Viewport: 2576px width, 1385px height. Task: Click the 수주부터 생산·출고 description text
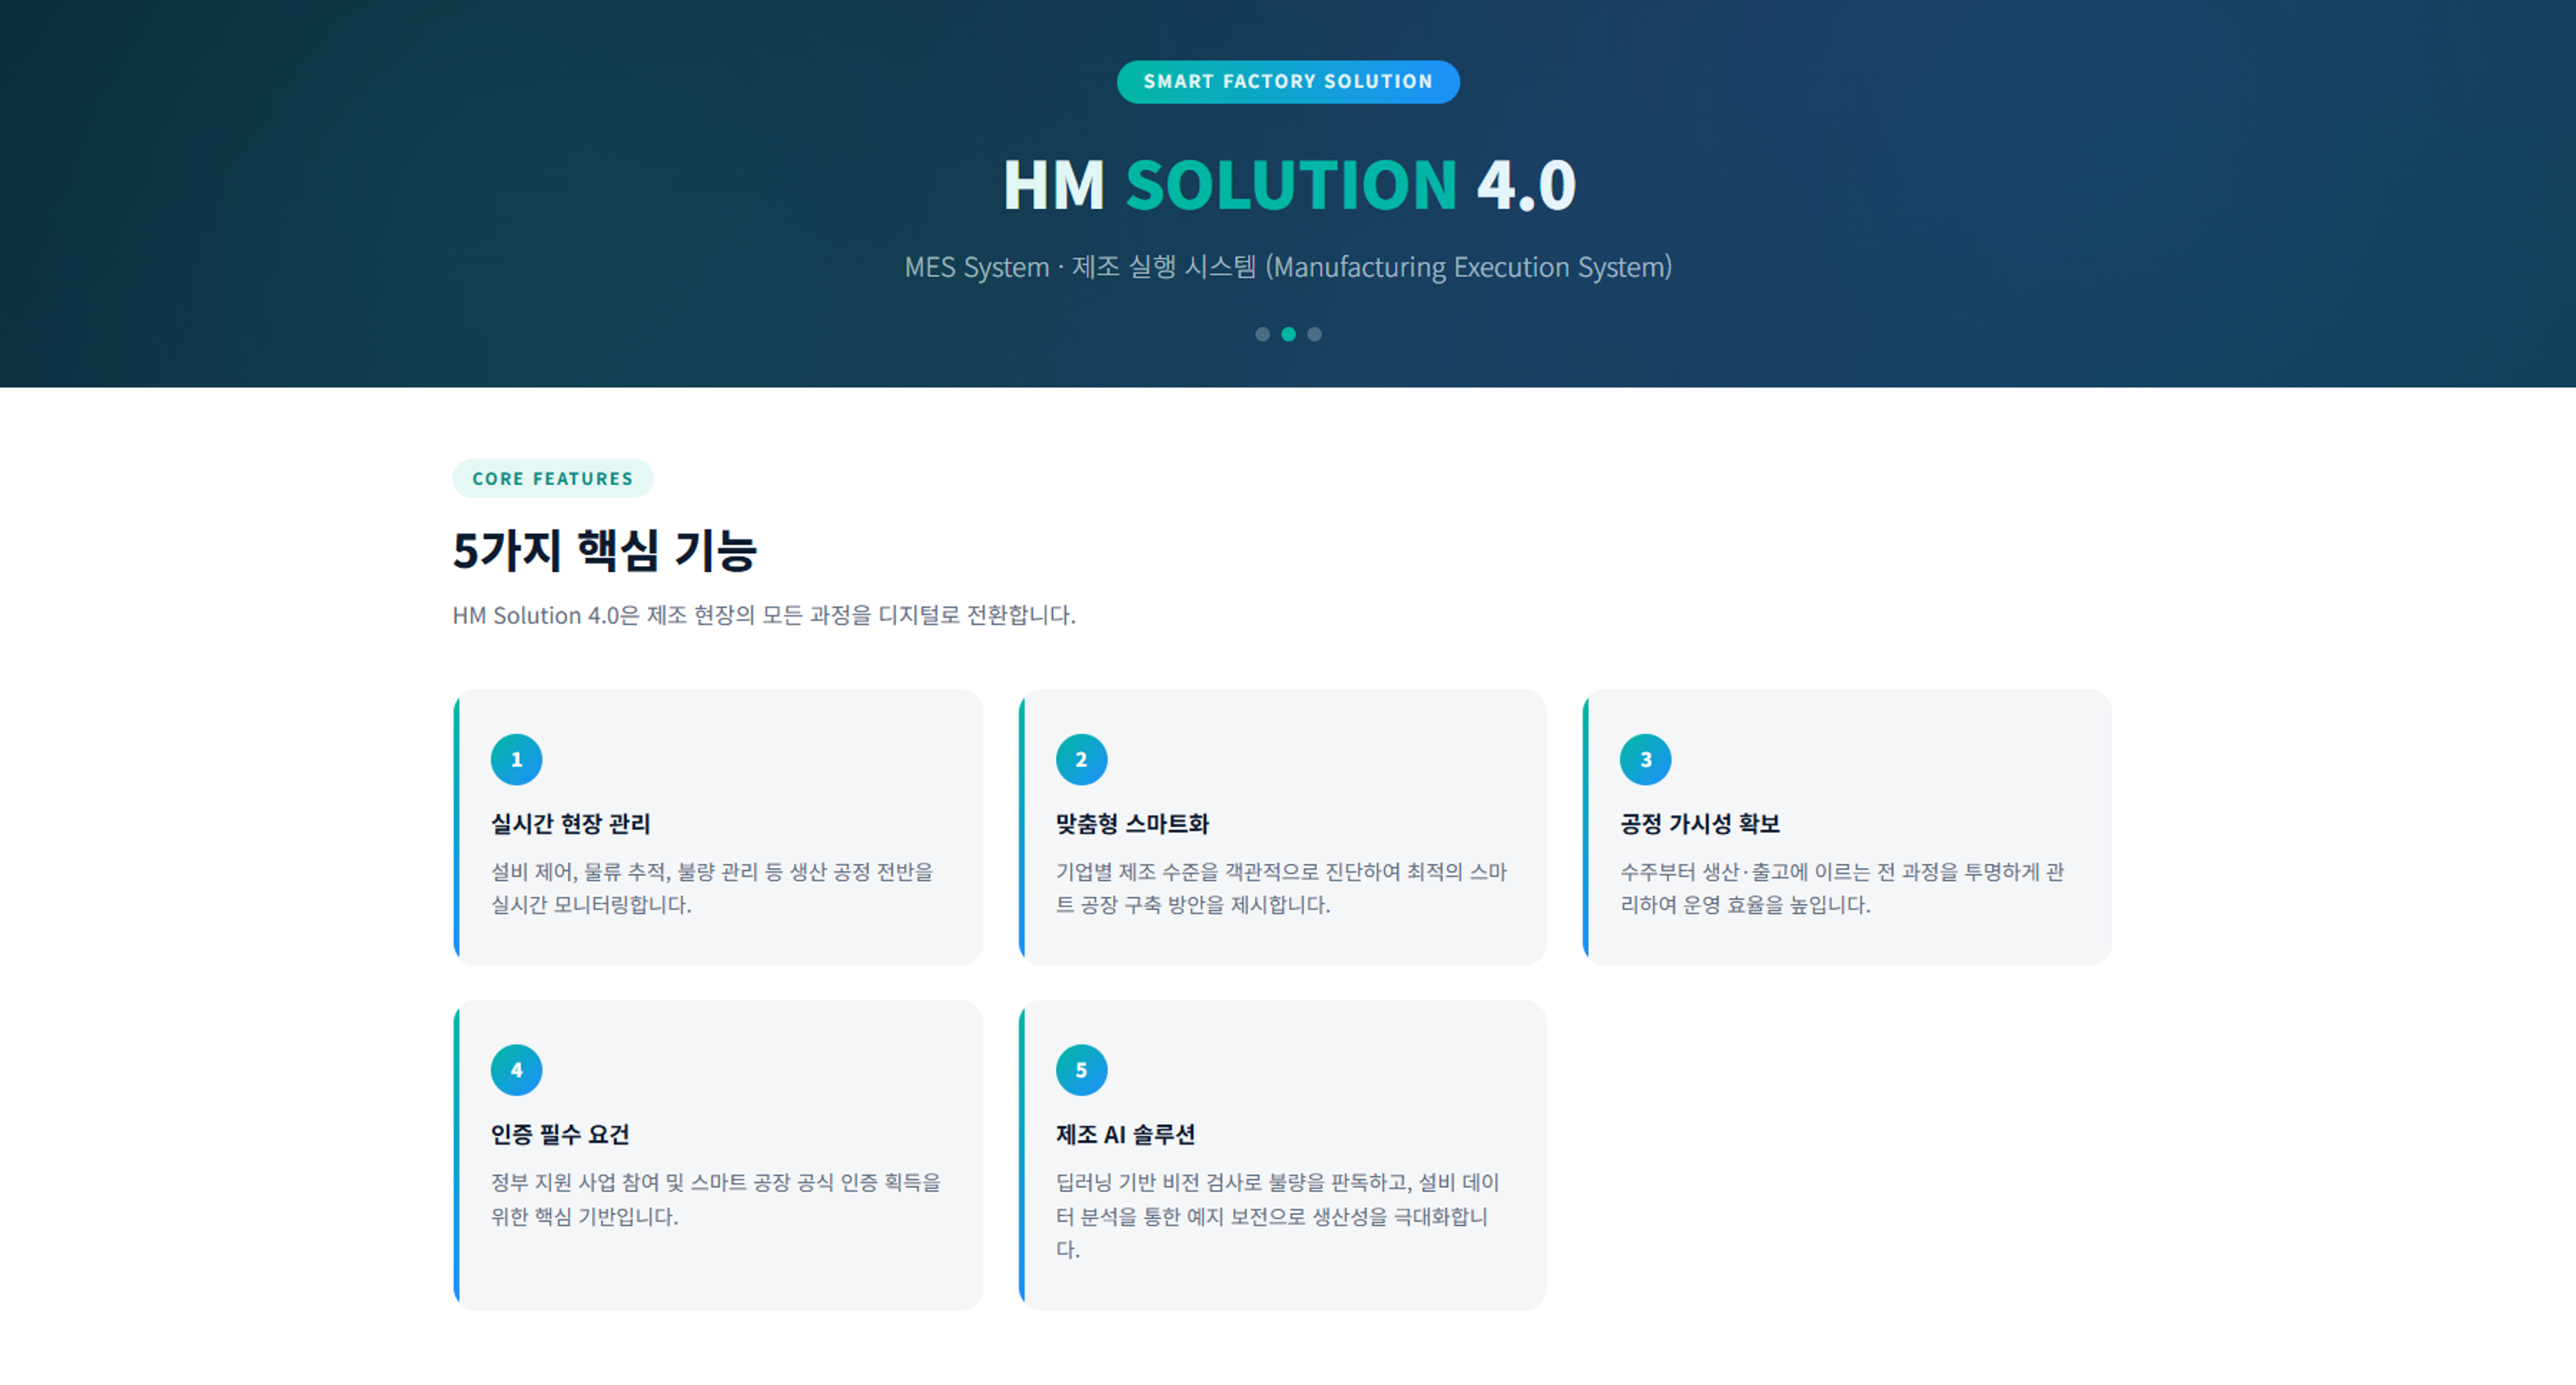click(x=1841, y=888)
